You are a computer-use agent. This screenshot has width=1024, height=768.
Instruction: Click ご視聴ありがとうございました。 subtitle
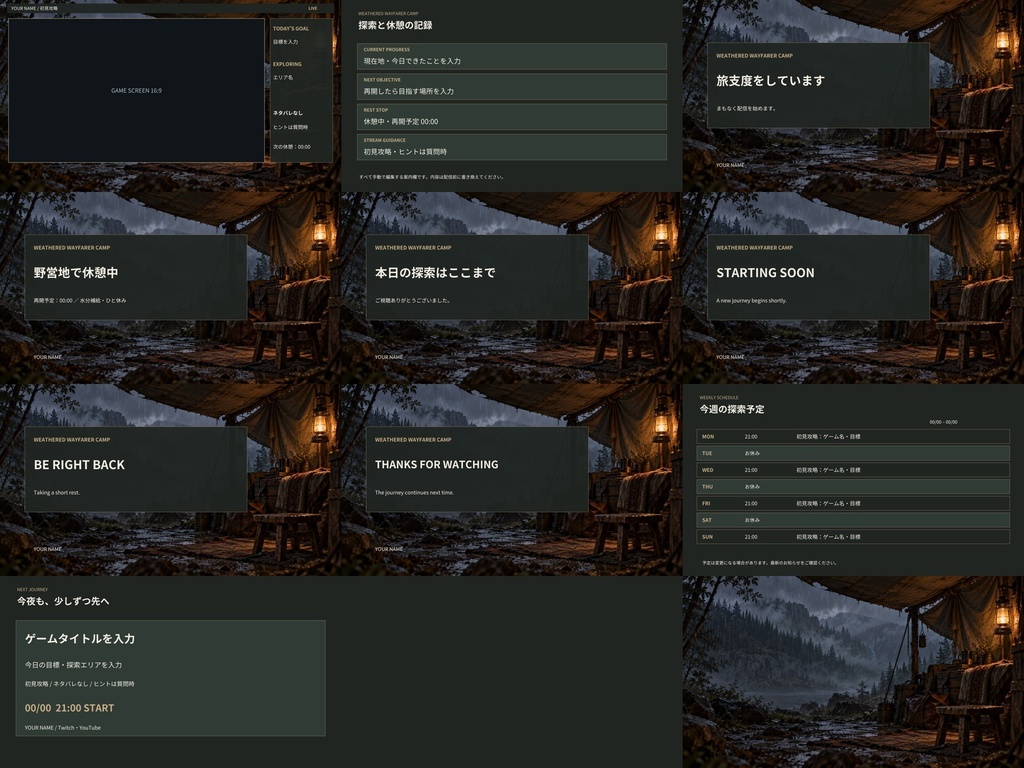click(413, 300)
